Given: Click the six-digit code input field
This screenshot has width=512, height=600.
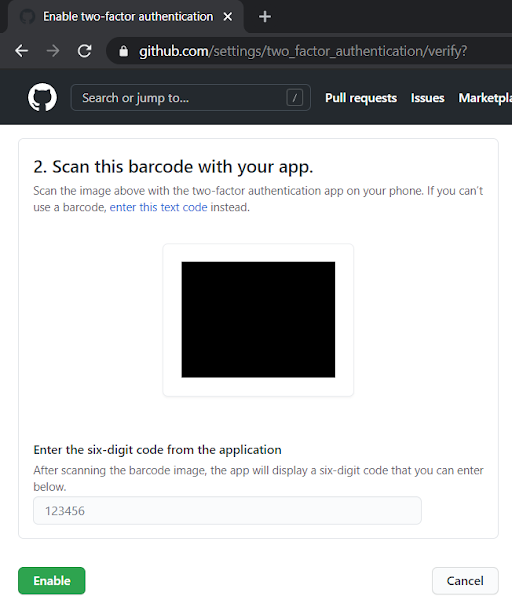Looking at the screenshot, I should click(x=227, y=510).
